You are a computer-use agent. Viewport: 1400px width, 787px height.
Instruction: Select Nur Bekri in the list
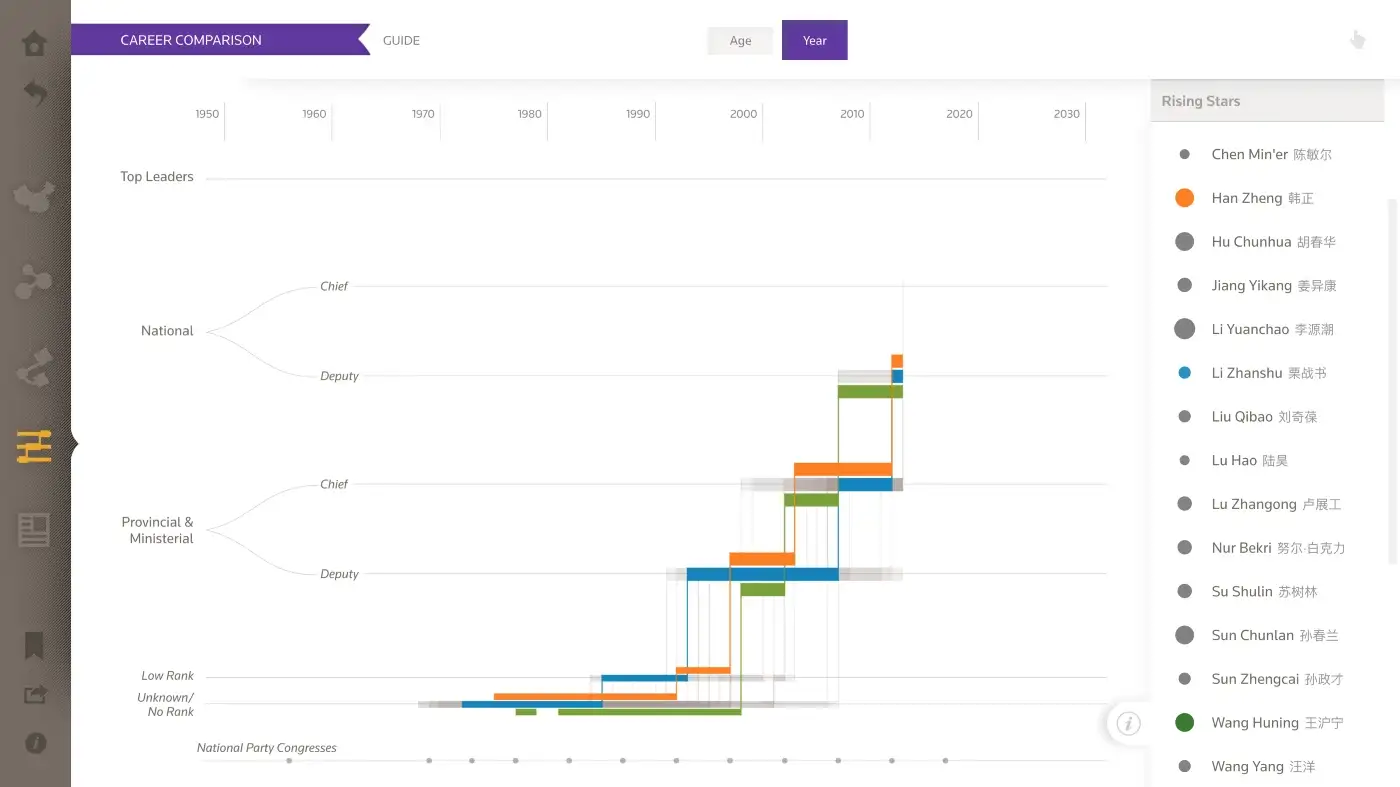pos(1260,548)
